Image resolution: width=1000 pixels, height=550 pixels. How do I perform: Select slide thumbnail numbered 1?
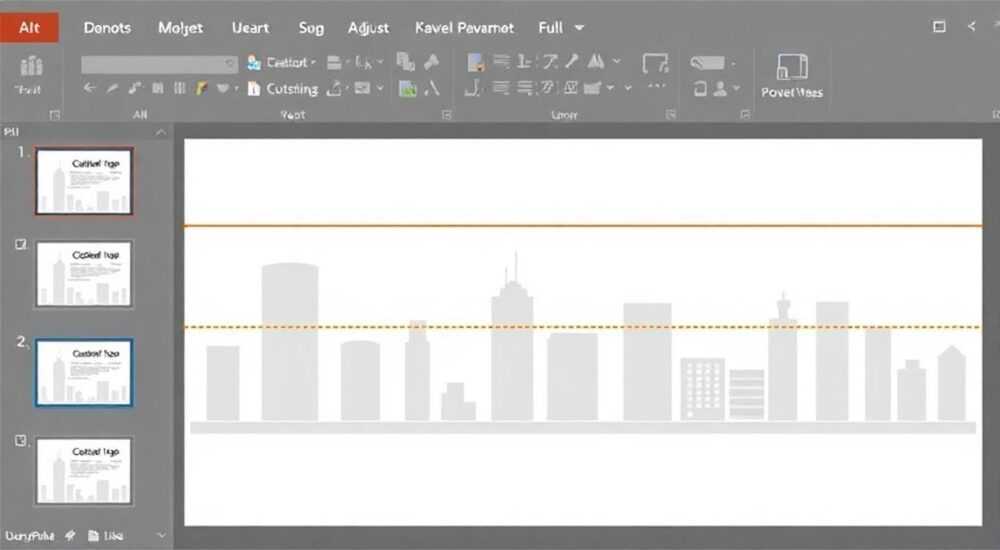(x=84, y=181)
